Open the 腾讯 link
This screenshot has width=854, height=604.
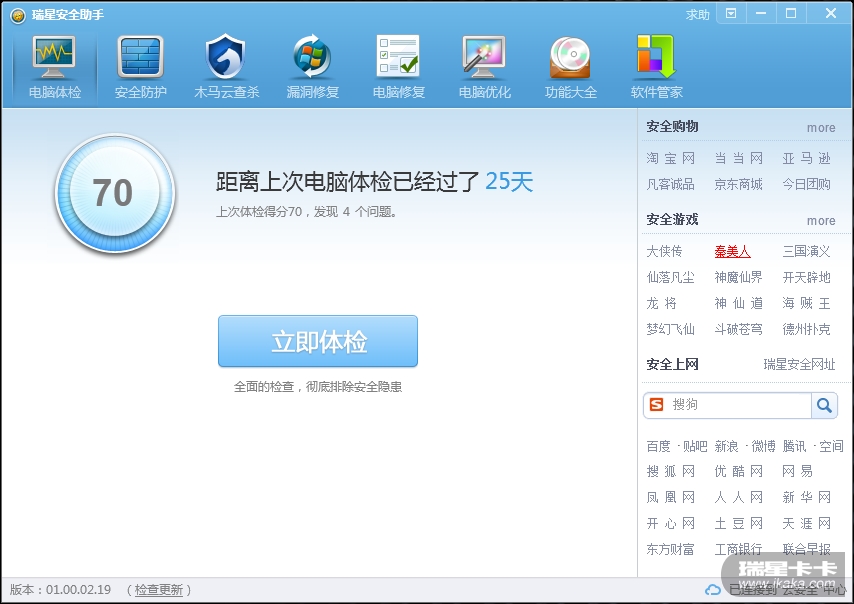795,447
